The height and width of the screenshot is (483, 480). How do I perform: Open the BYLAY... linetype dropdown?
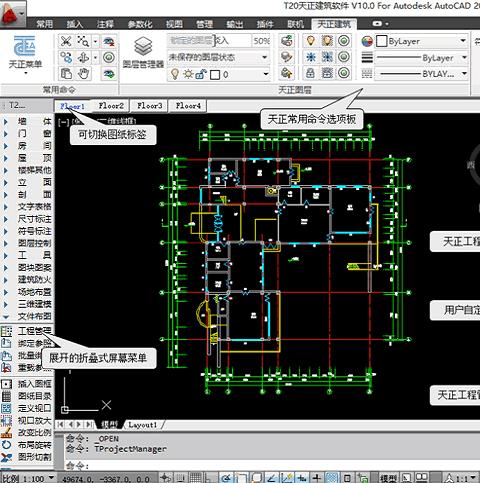464,73
